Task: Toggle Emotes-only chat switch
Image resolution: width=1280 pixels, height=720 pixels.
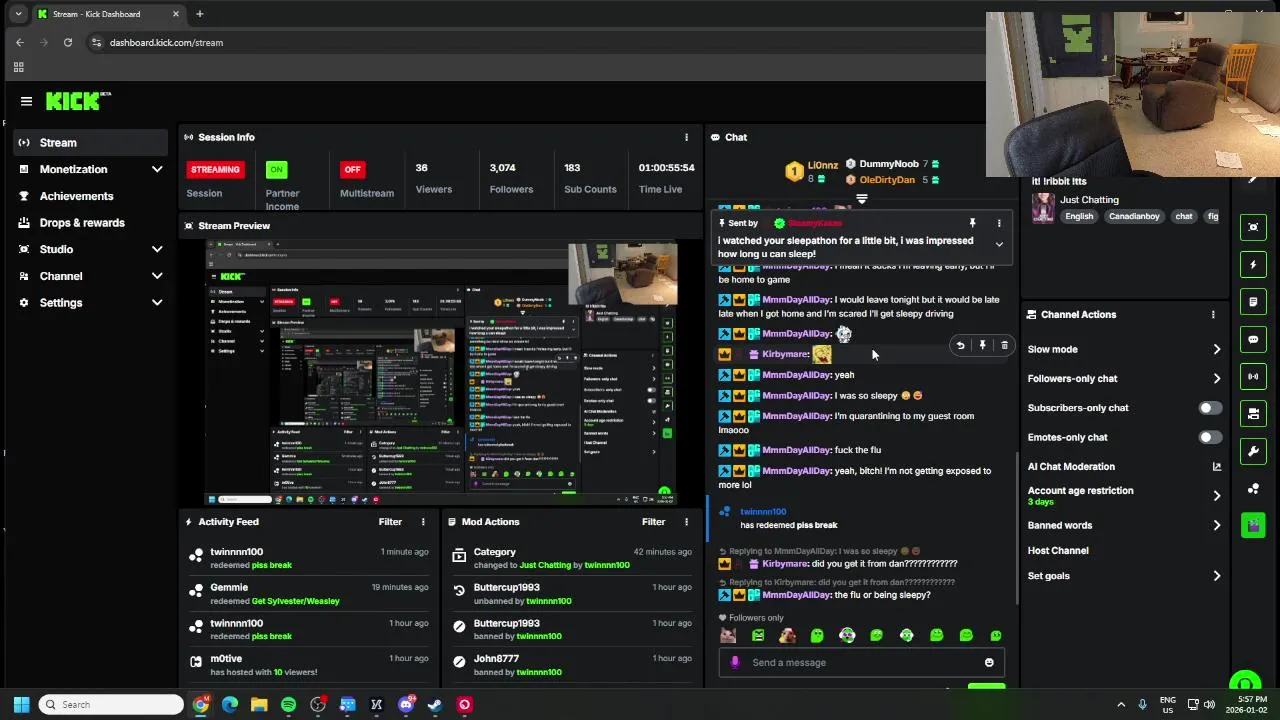Action: coord(1210,437)
